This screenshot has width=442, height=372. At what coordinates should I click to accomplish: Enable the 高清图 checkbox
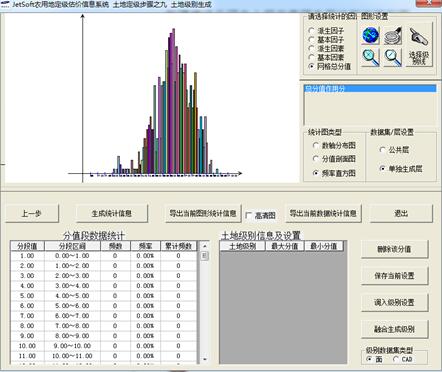pyautogui.click(x=249, y=215)
